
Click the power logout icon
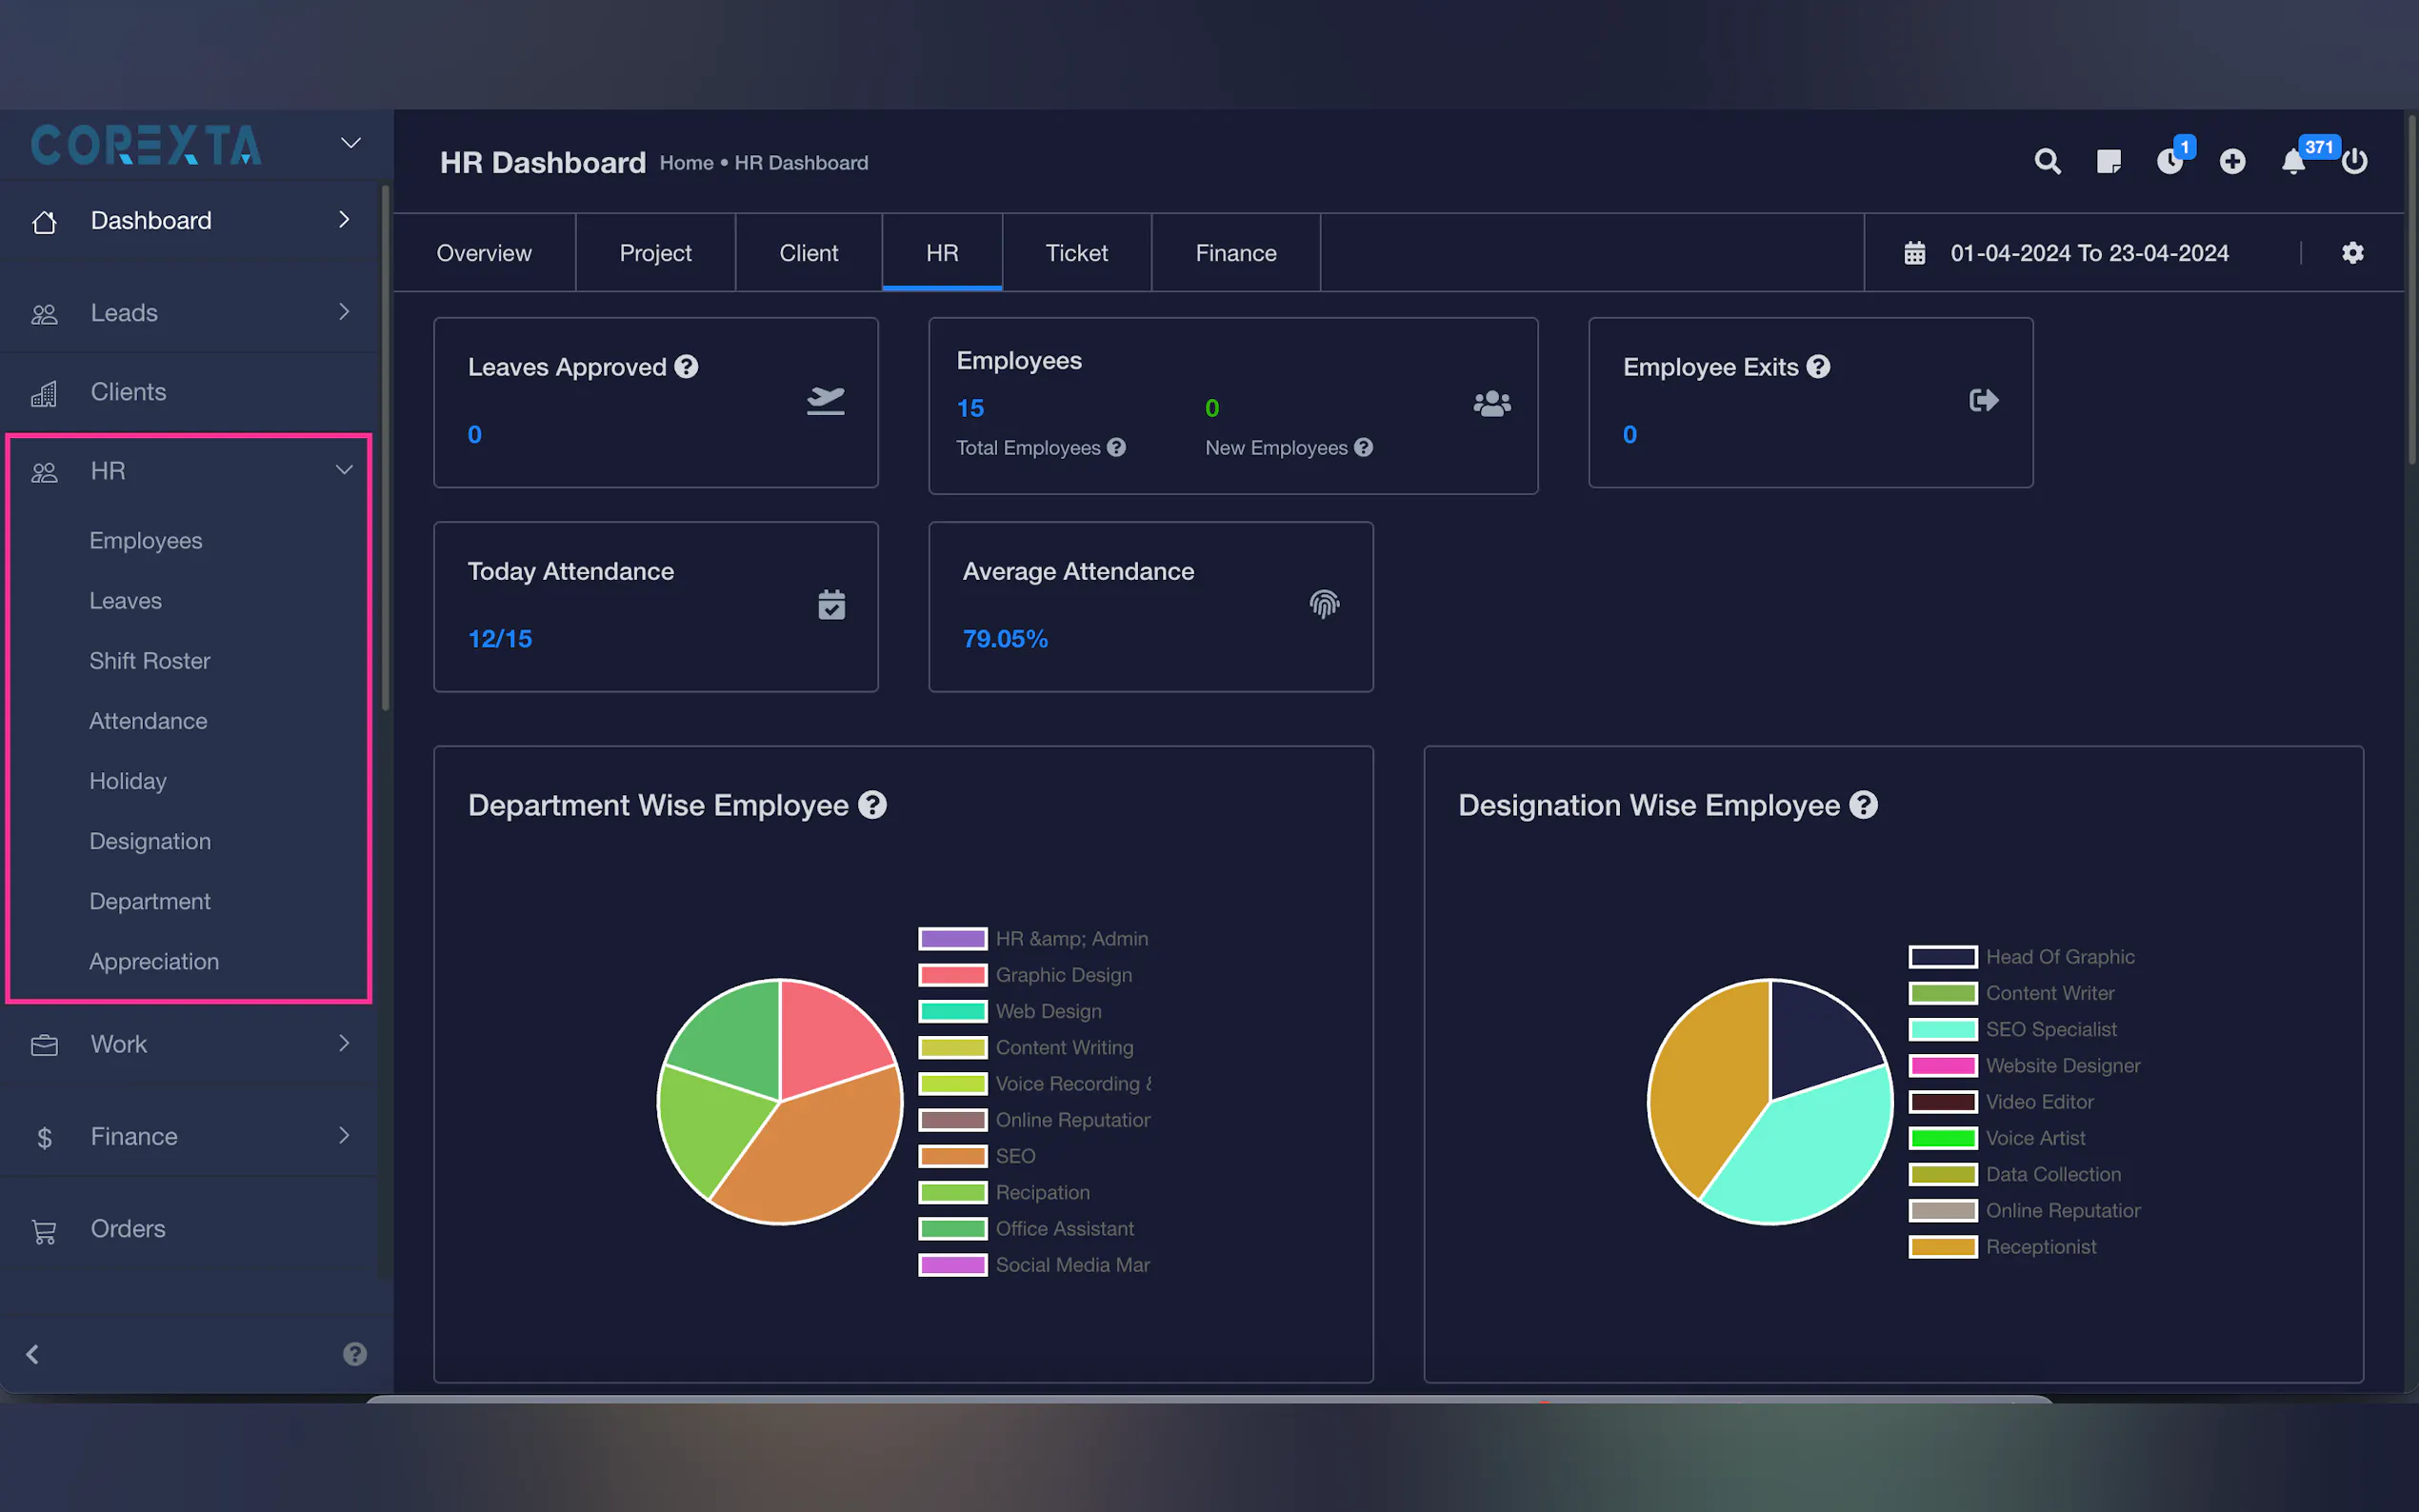coord(2355,161)
